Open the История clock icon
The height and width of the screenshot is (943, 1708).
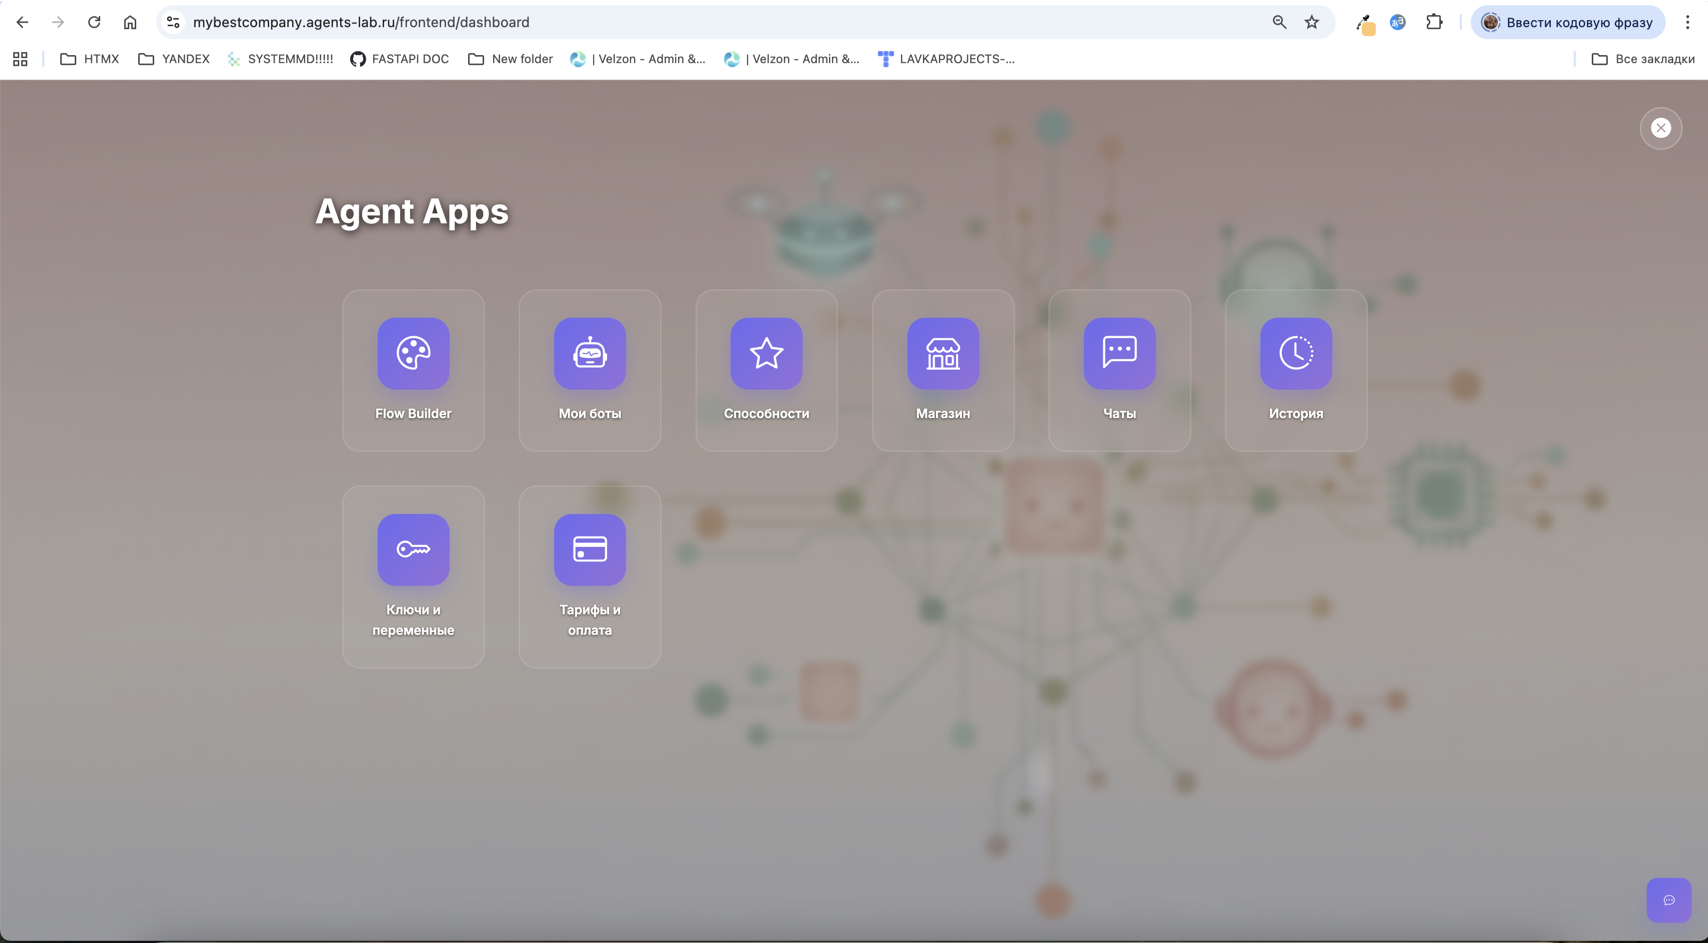pyautogui.click(x=1295, y=354)
